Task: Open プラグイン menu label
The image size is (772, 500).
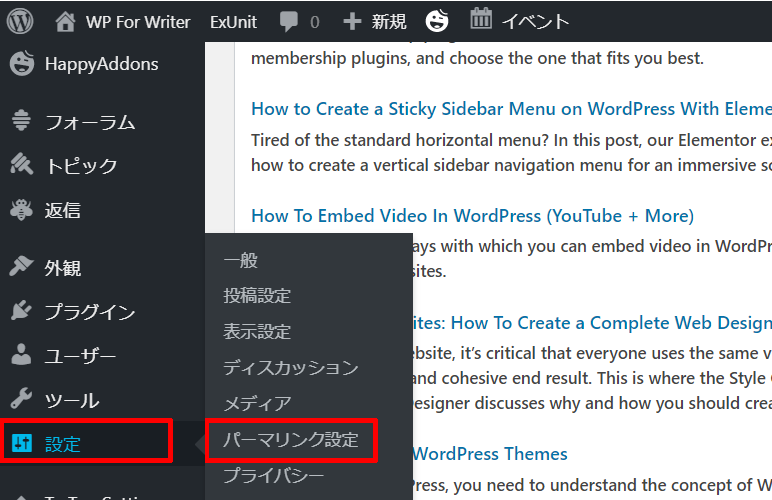Action: 90,312
